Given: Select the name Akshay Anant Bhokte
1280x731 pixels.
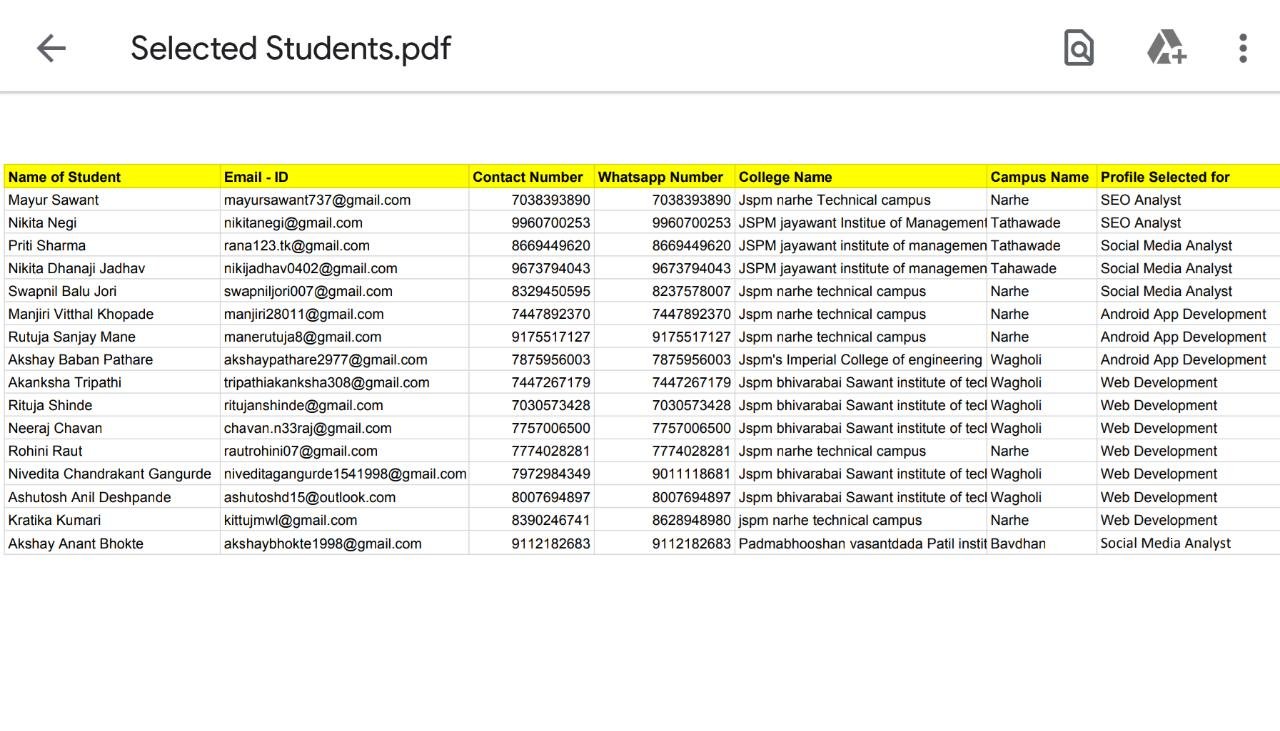Looking at the screenshot, I should 76,544.
